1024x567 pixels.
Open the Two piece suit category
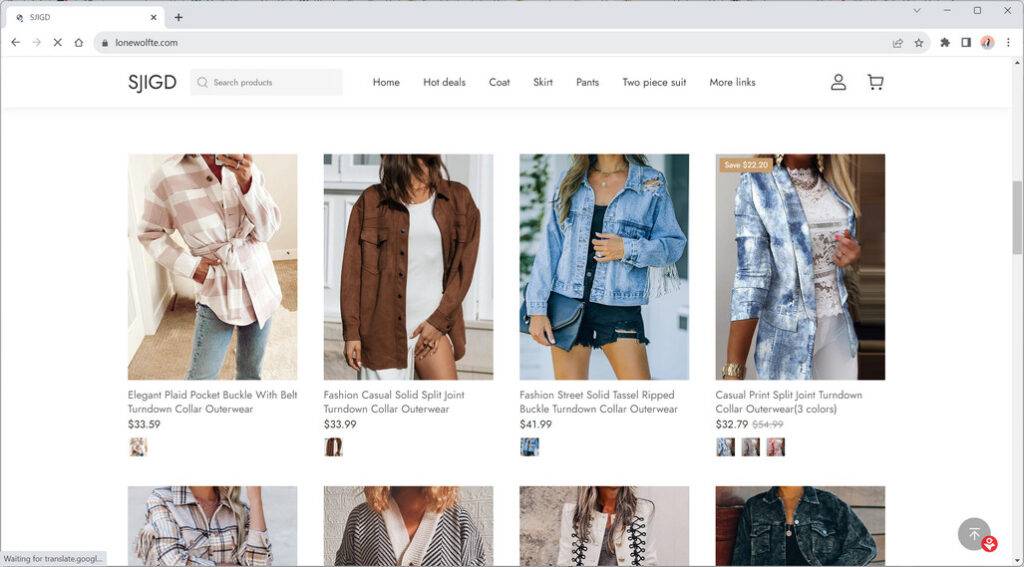pyautogui.click(x=654, y=82)
